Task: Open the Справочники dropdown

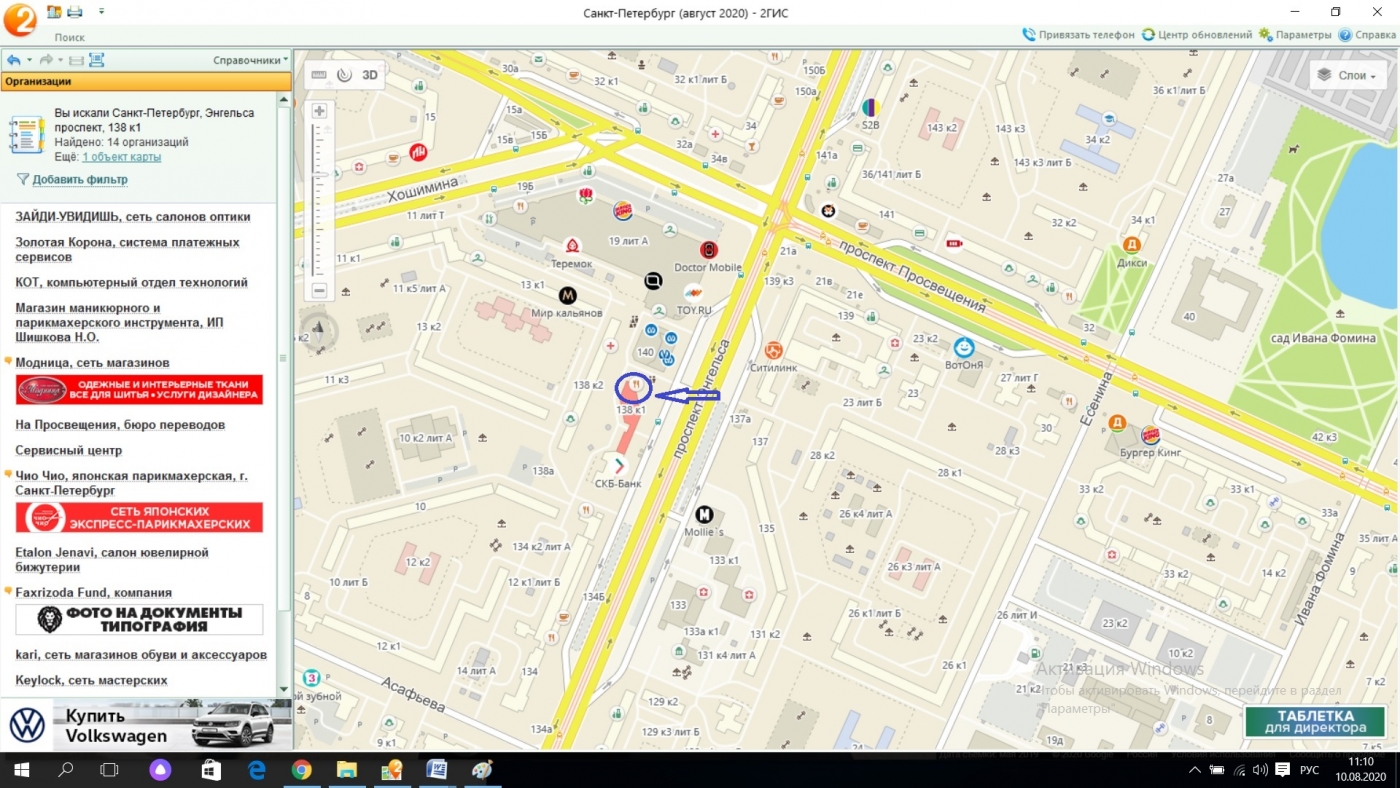Action: pyautogui.click(x=250, y=60)
